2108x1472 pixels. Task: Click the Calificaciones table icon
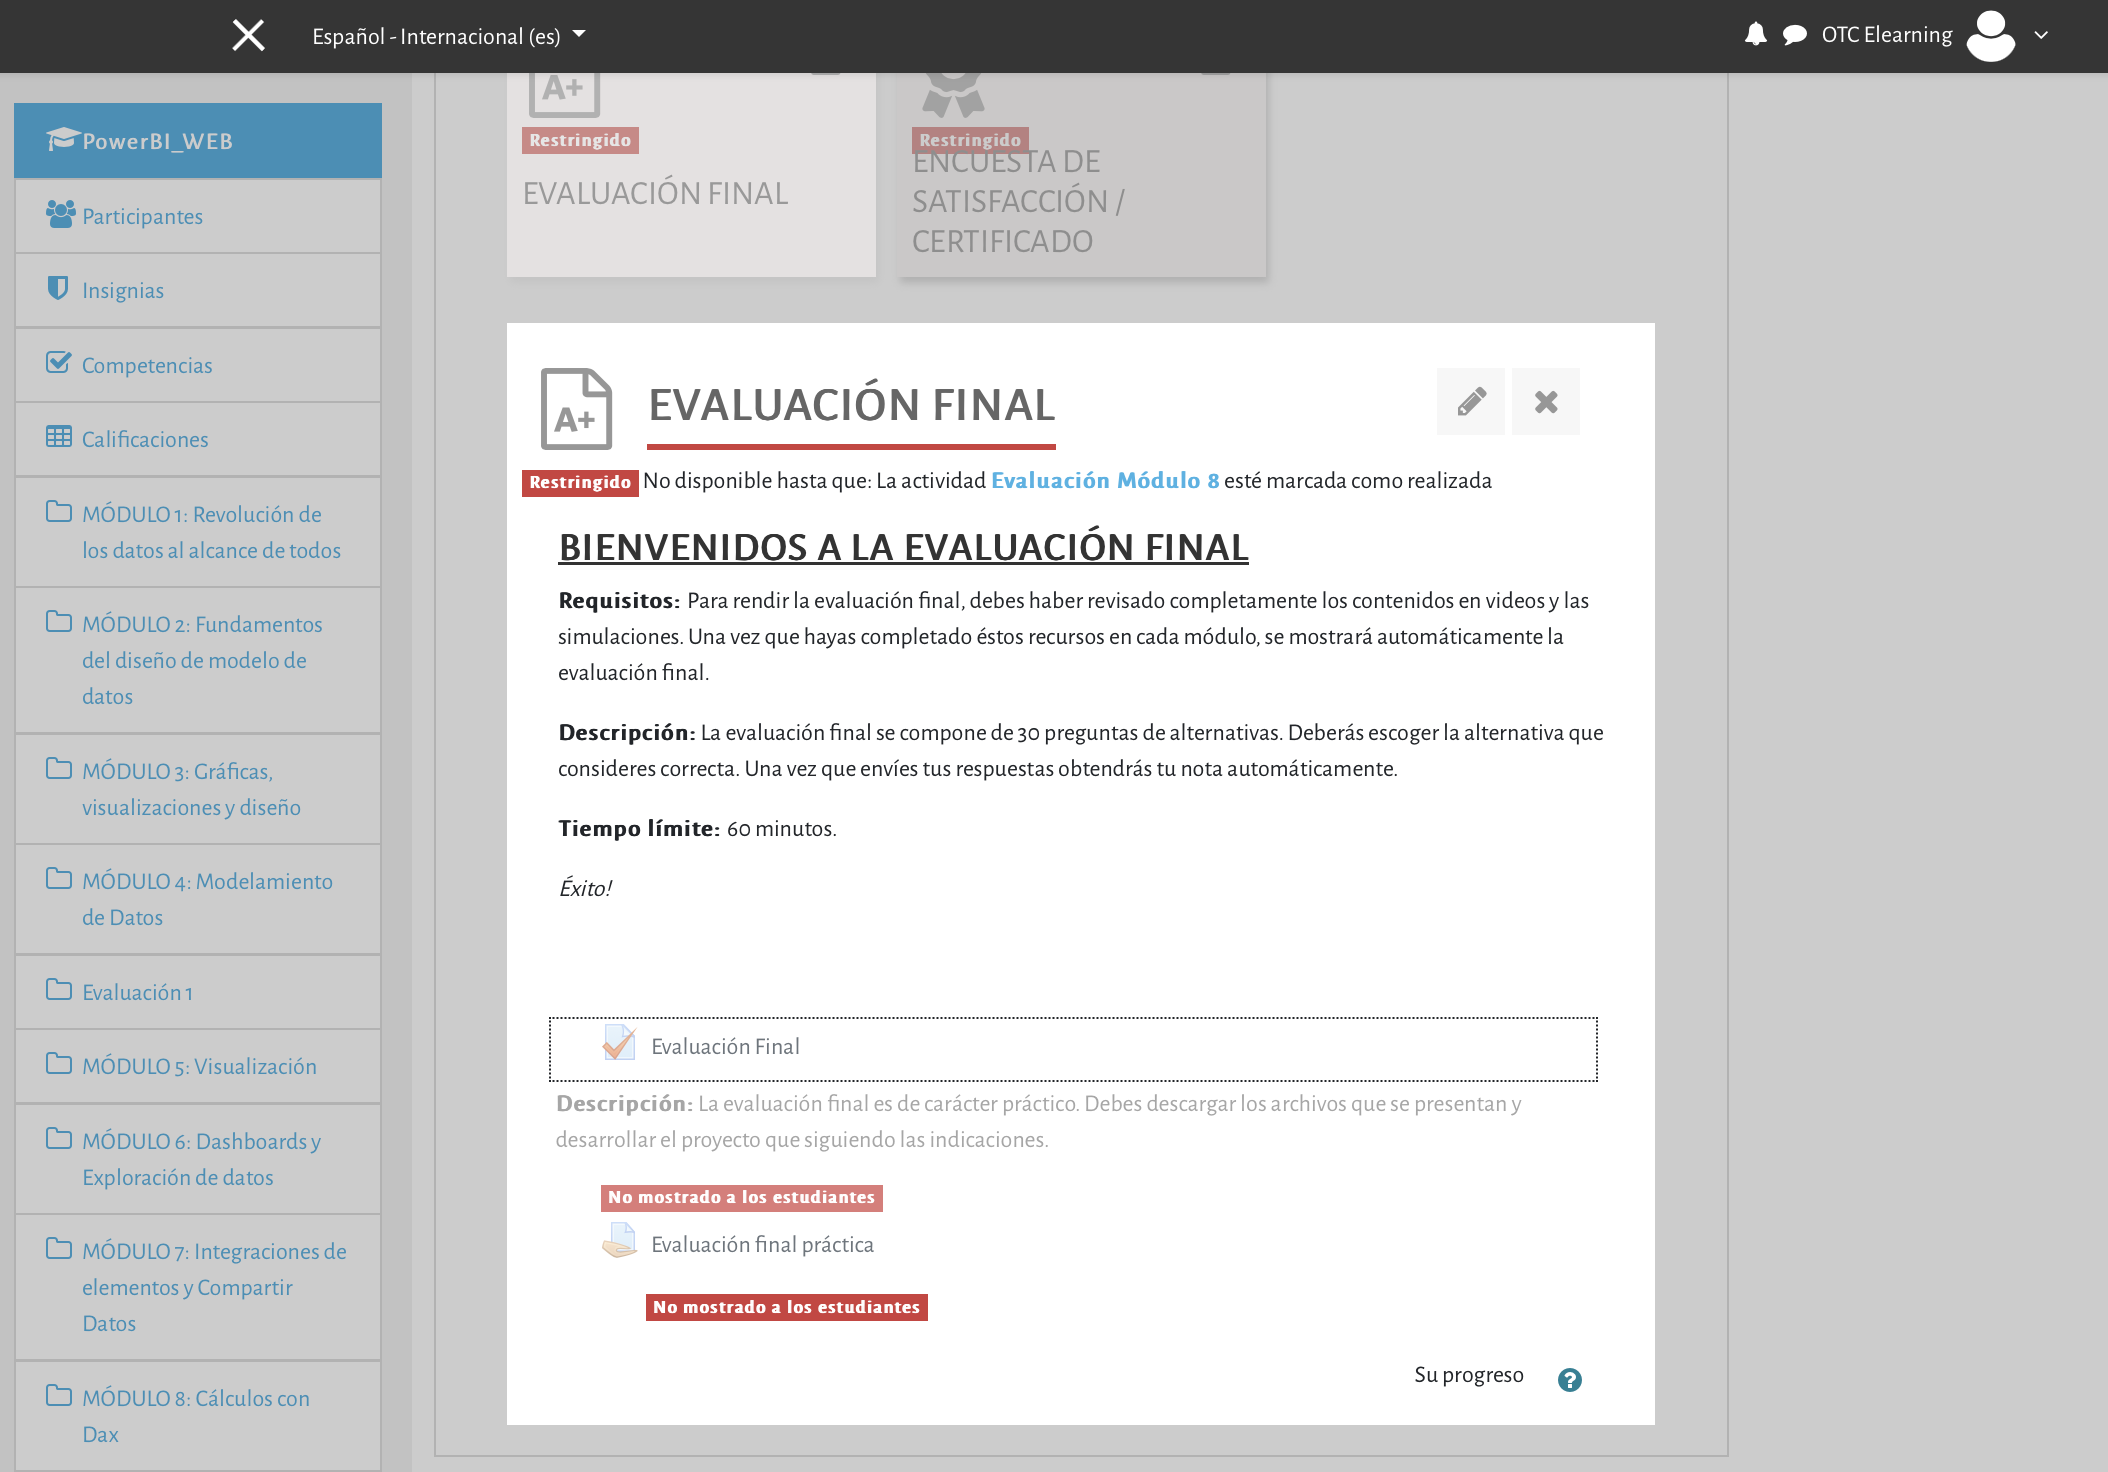tap(59, 437)
